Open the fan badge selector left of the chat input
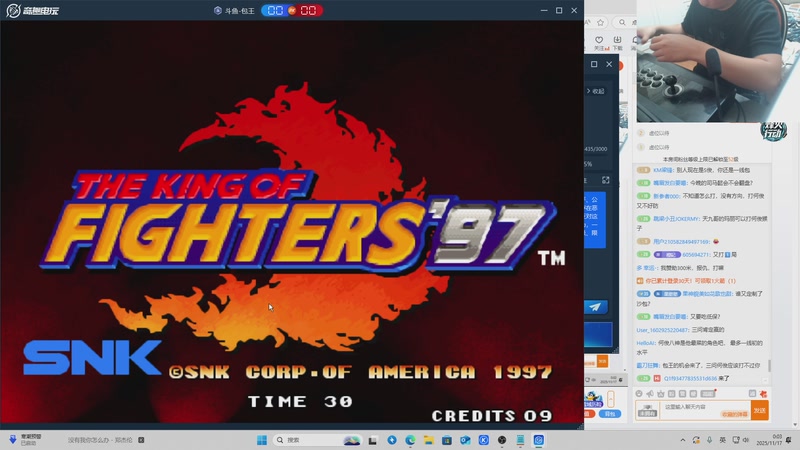The image size is (800, 450). click(647, 410)
